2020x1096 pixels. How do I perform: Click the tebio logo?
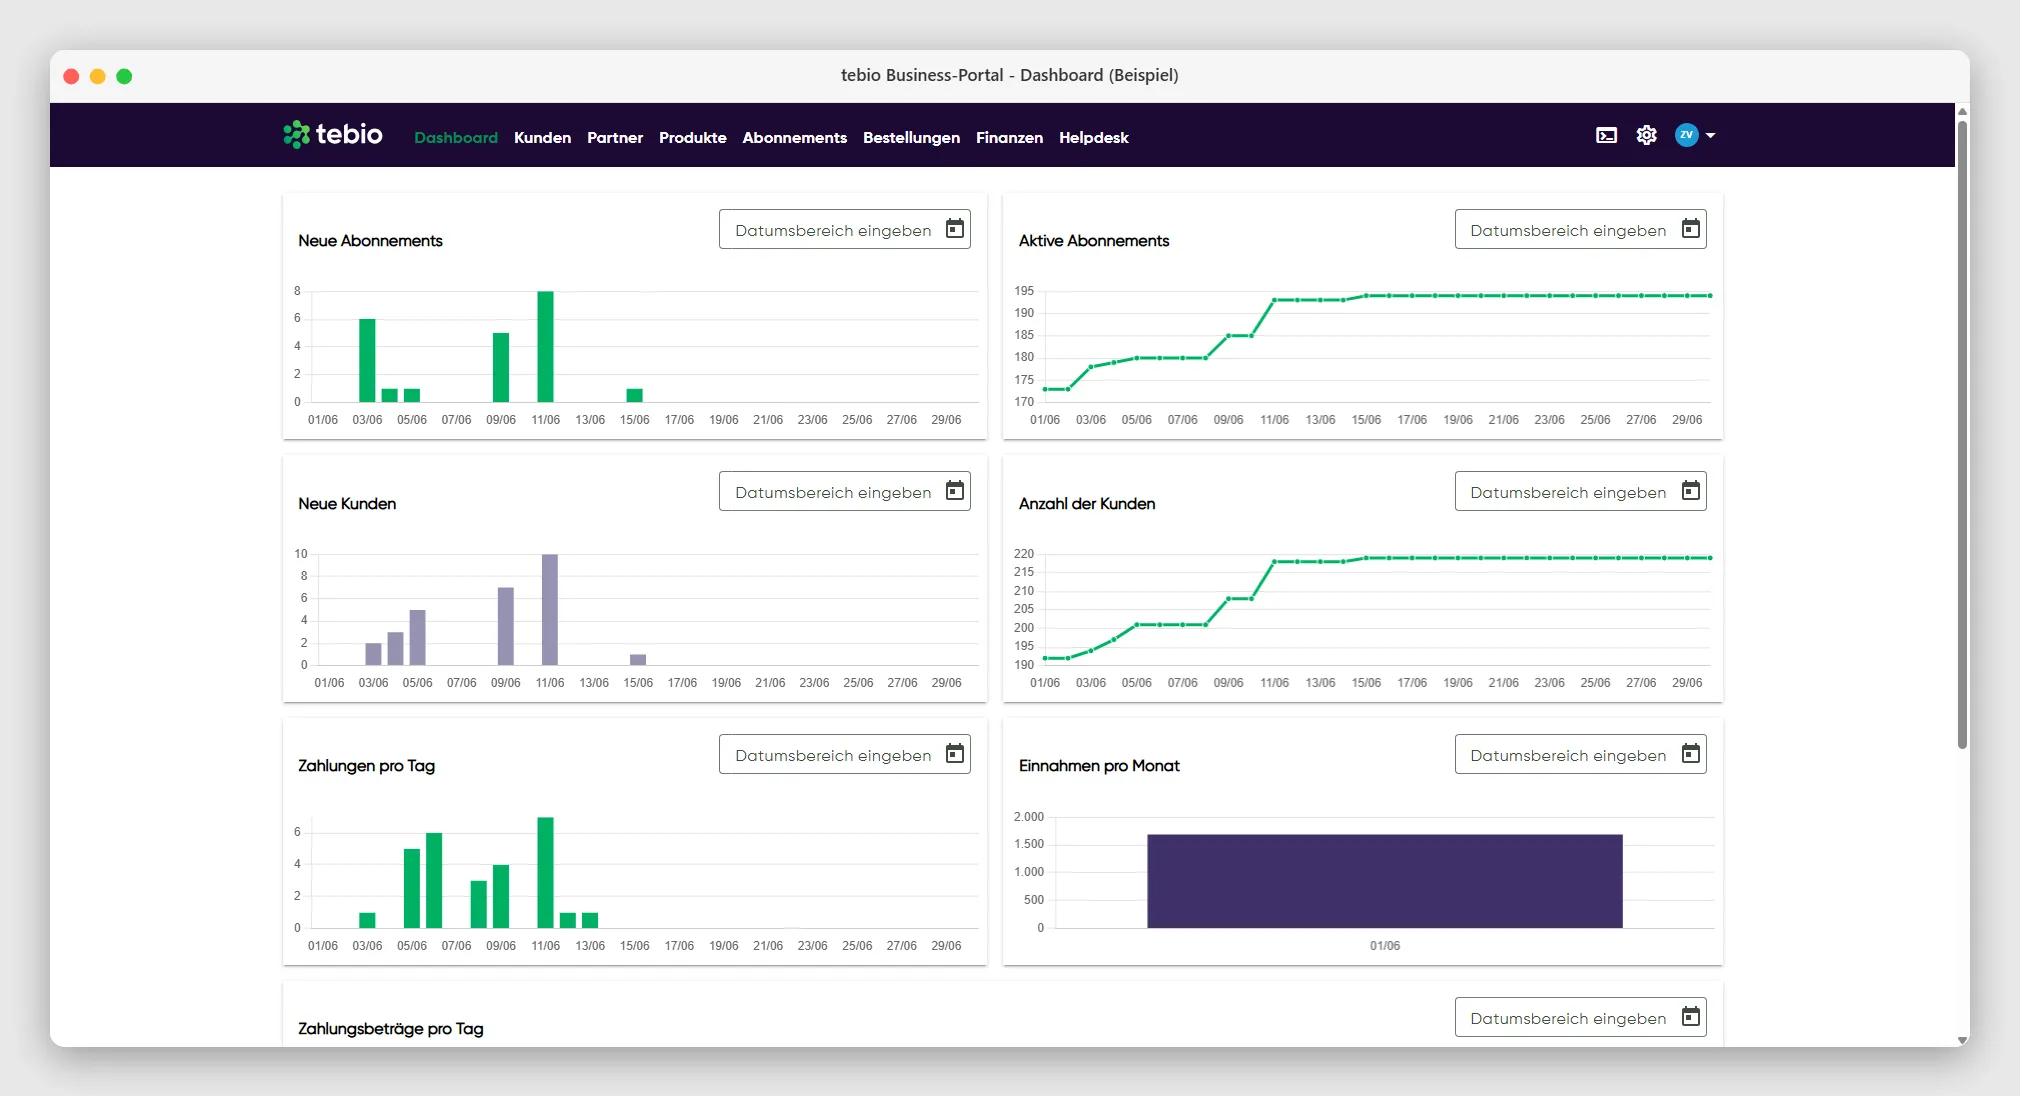[332, 134]
